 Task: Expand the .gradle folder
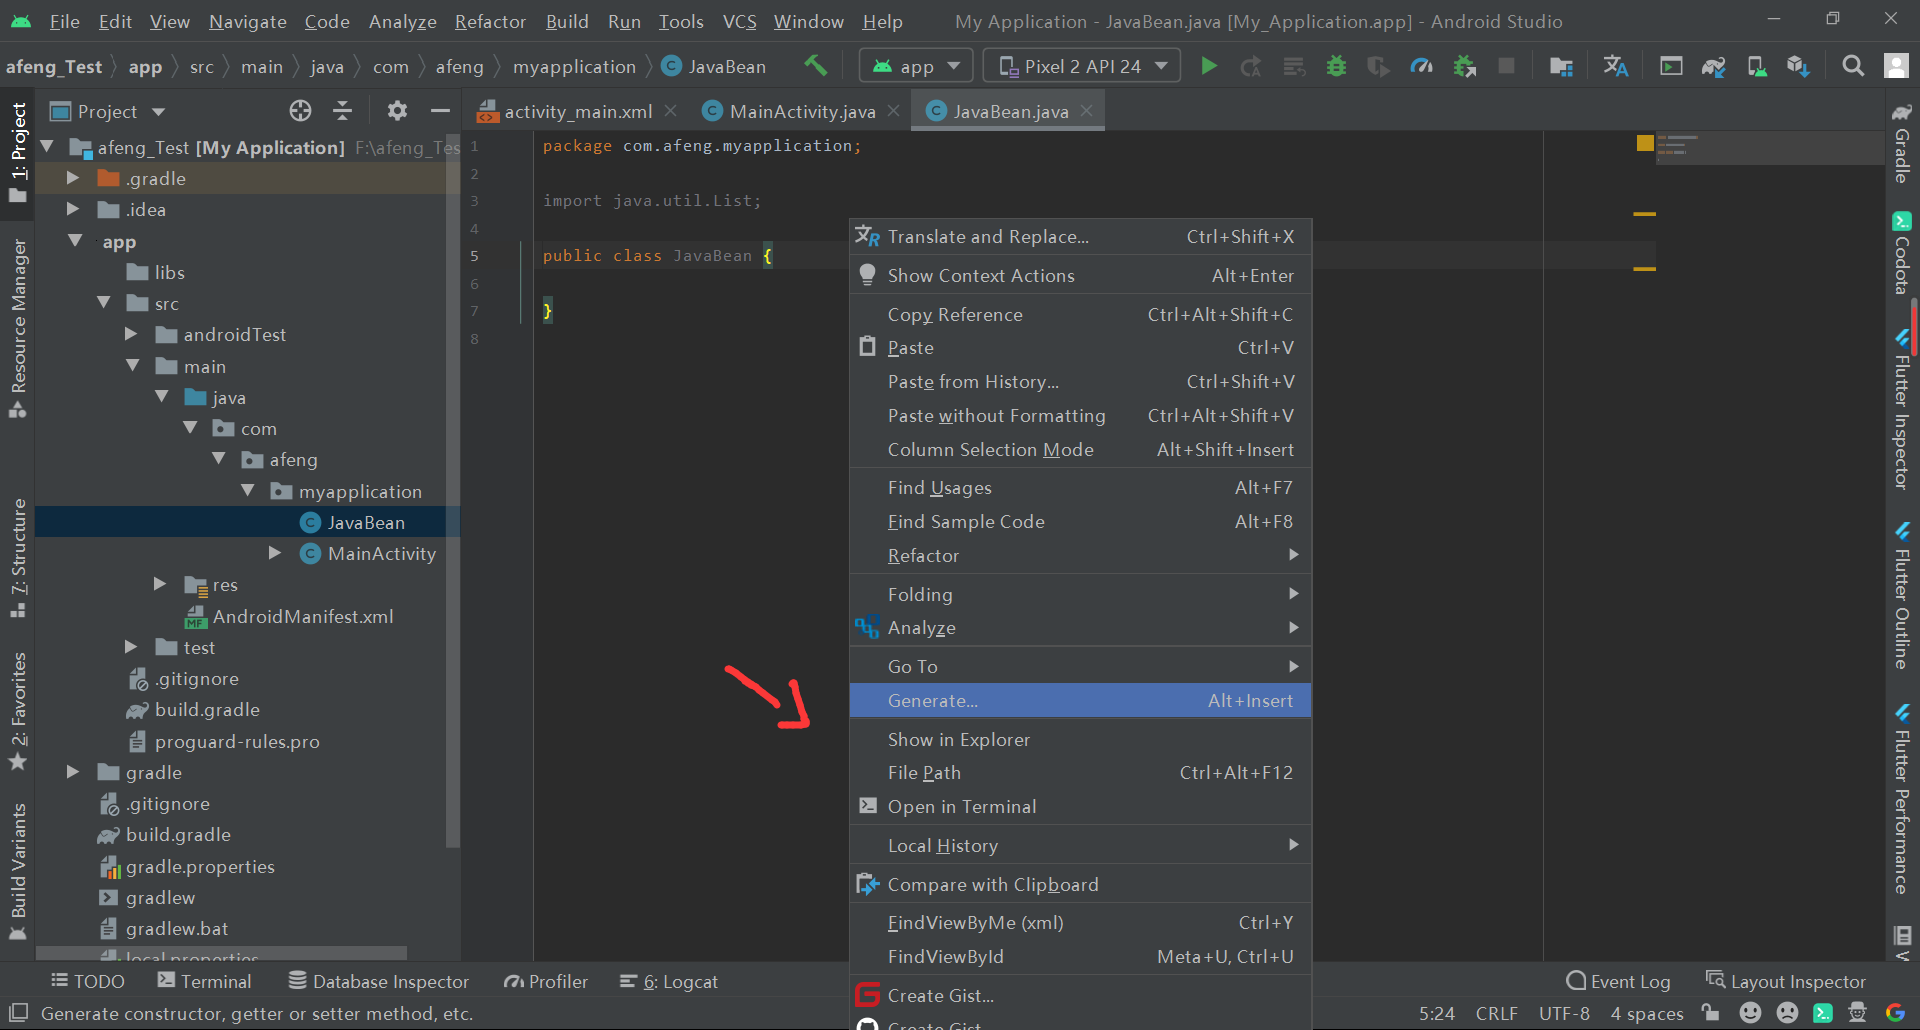coord(72,178)
